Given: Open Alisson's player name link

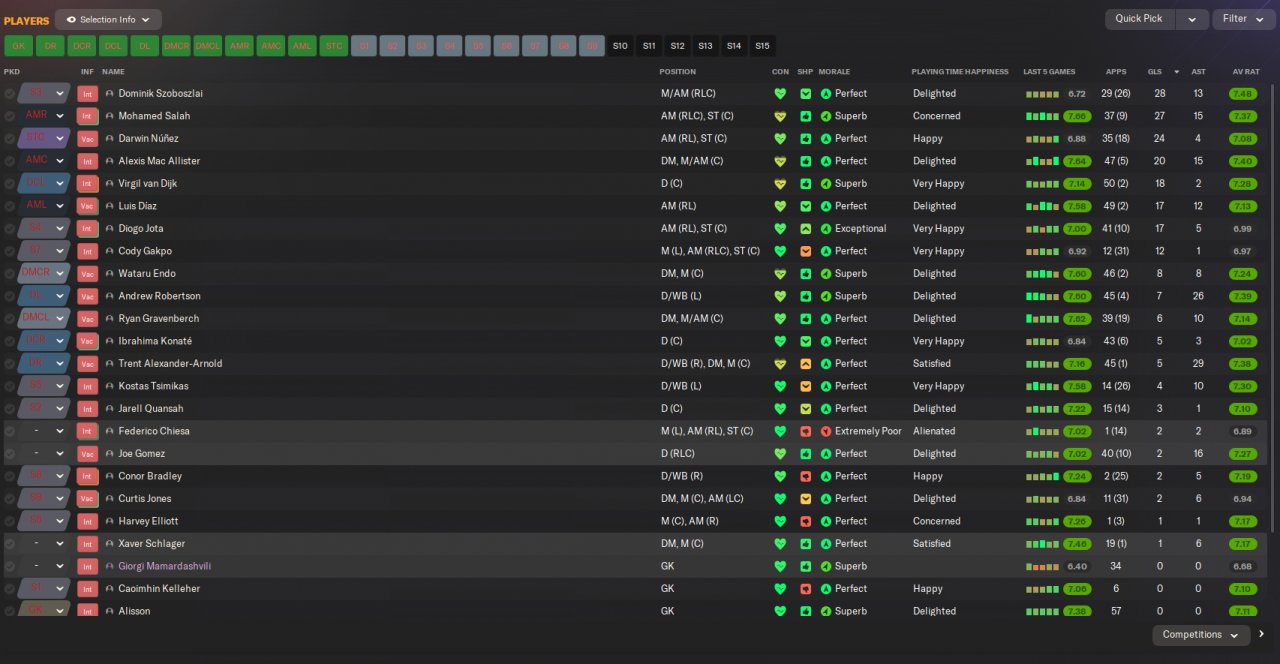Looking at the screenshot, I should [x=134, y=611].
